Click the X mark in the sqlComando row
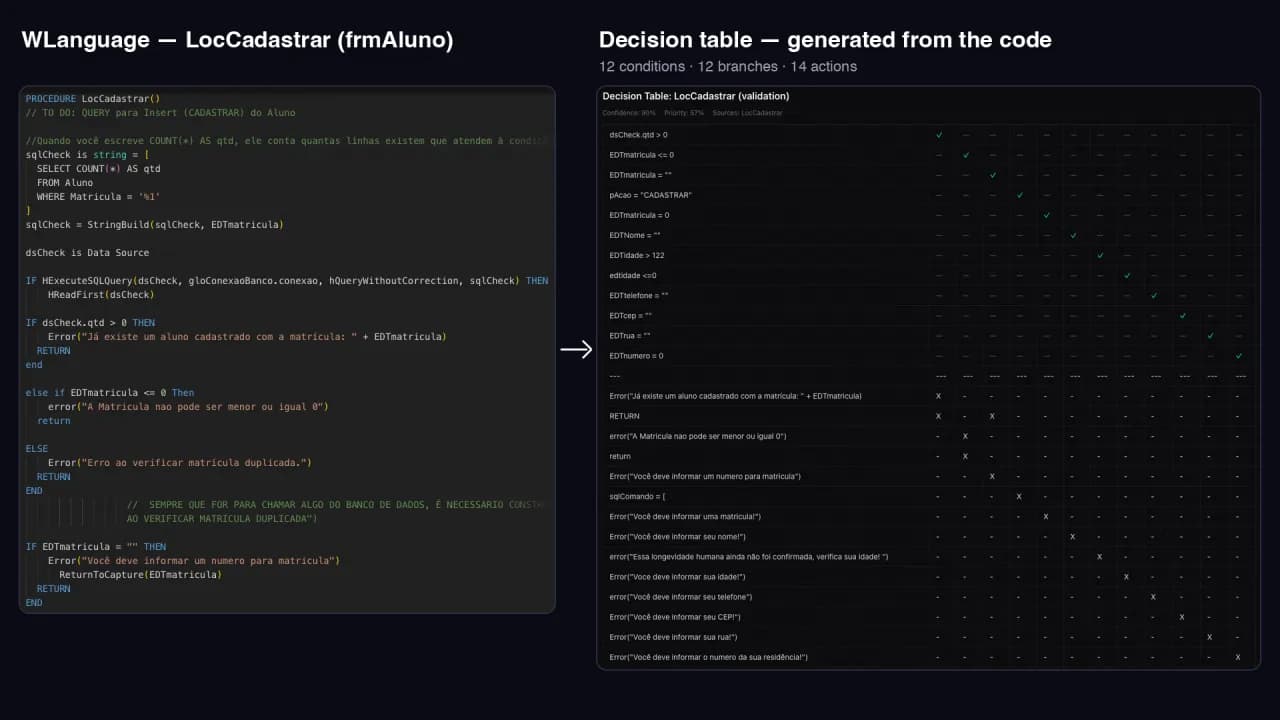Screen dimensions: 1280x720 pyautogui.click(x=1019, y=496)
